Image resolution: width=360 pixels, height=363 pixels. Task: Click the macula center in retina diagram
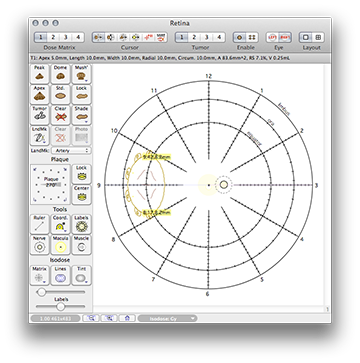pos(208,185)
